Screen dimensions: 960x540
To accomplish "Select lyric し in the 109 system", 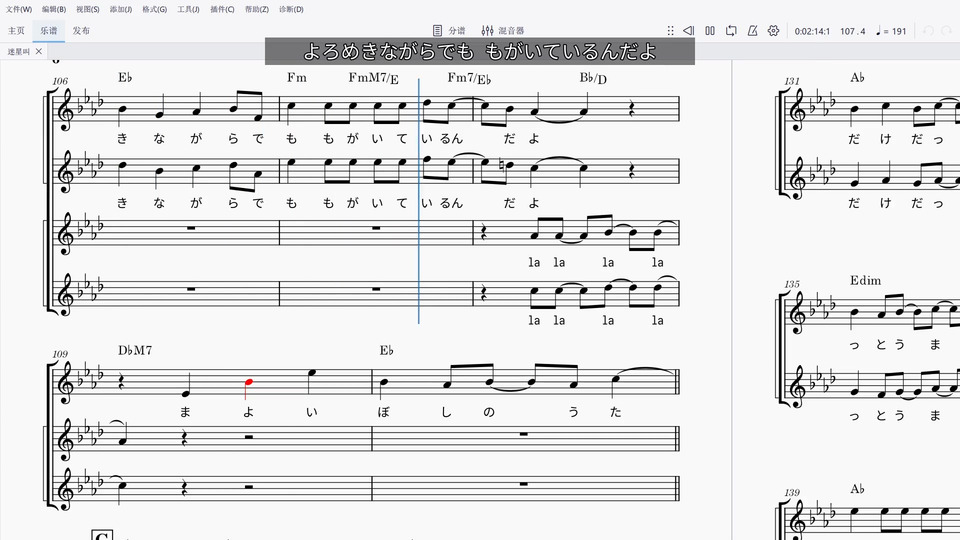I will point(446,412).
